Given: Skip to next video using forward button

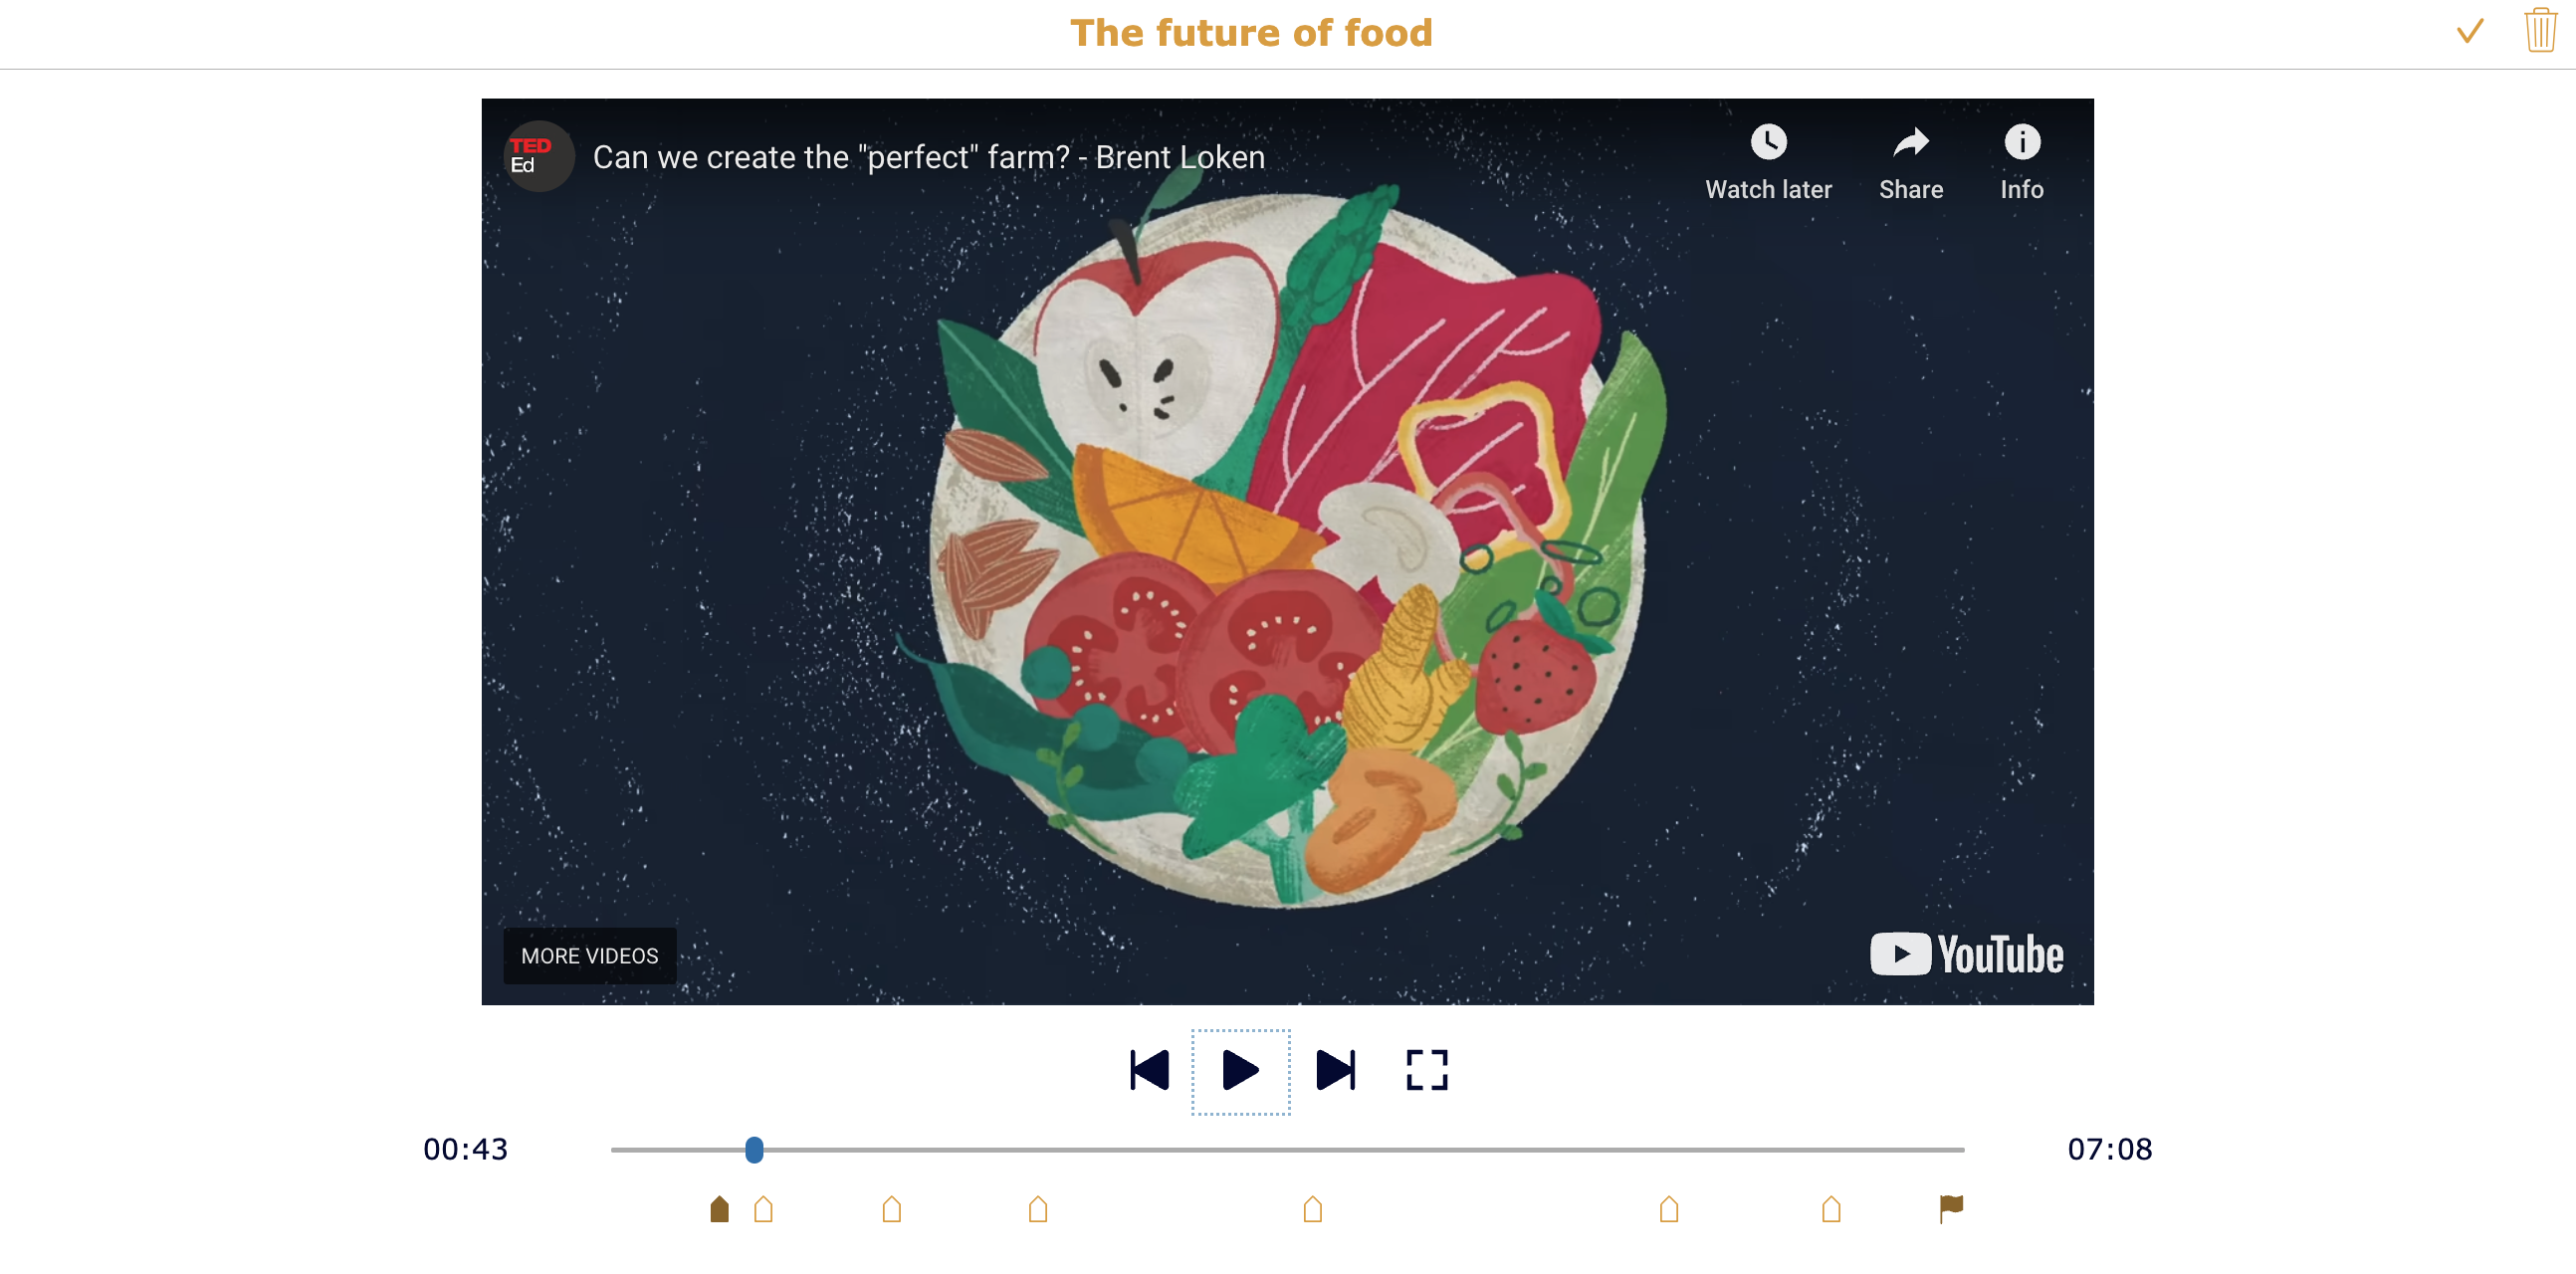Looking at the screenshot, I should [1338, 1069].
